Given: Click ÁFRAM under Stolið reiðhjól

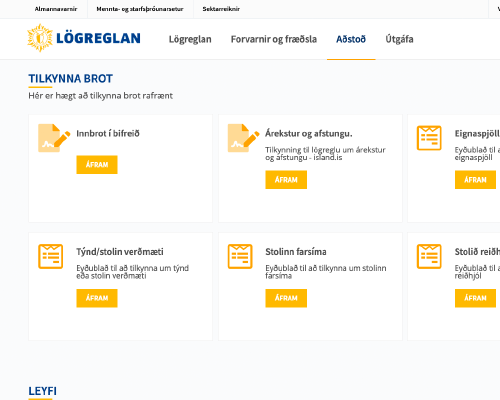Looking at the screenshot, I should coord(475,298).
